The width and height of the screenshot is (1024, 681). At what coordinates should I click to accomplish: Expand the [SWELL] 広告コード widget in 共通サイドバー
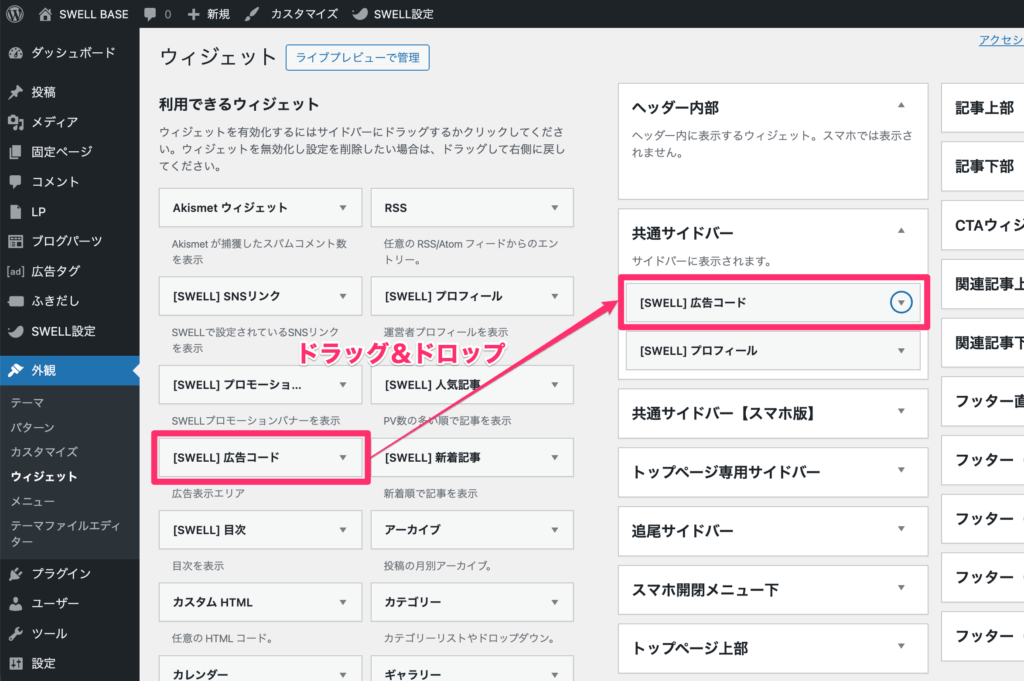tap(901, 303)
